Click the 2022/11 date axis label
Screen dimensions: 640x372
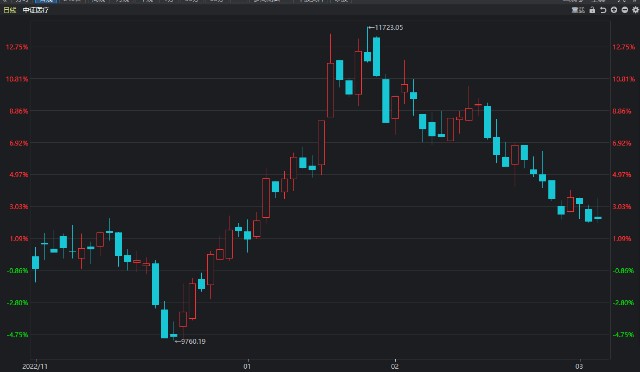pos(35,366)
